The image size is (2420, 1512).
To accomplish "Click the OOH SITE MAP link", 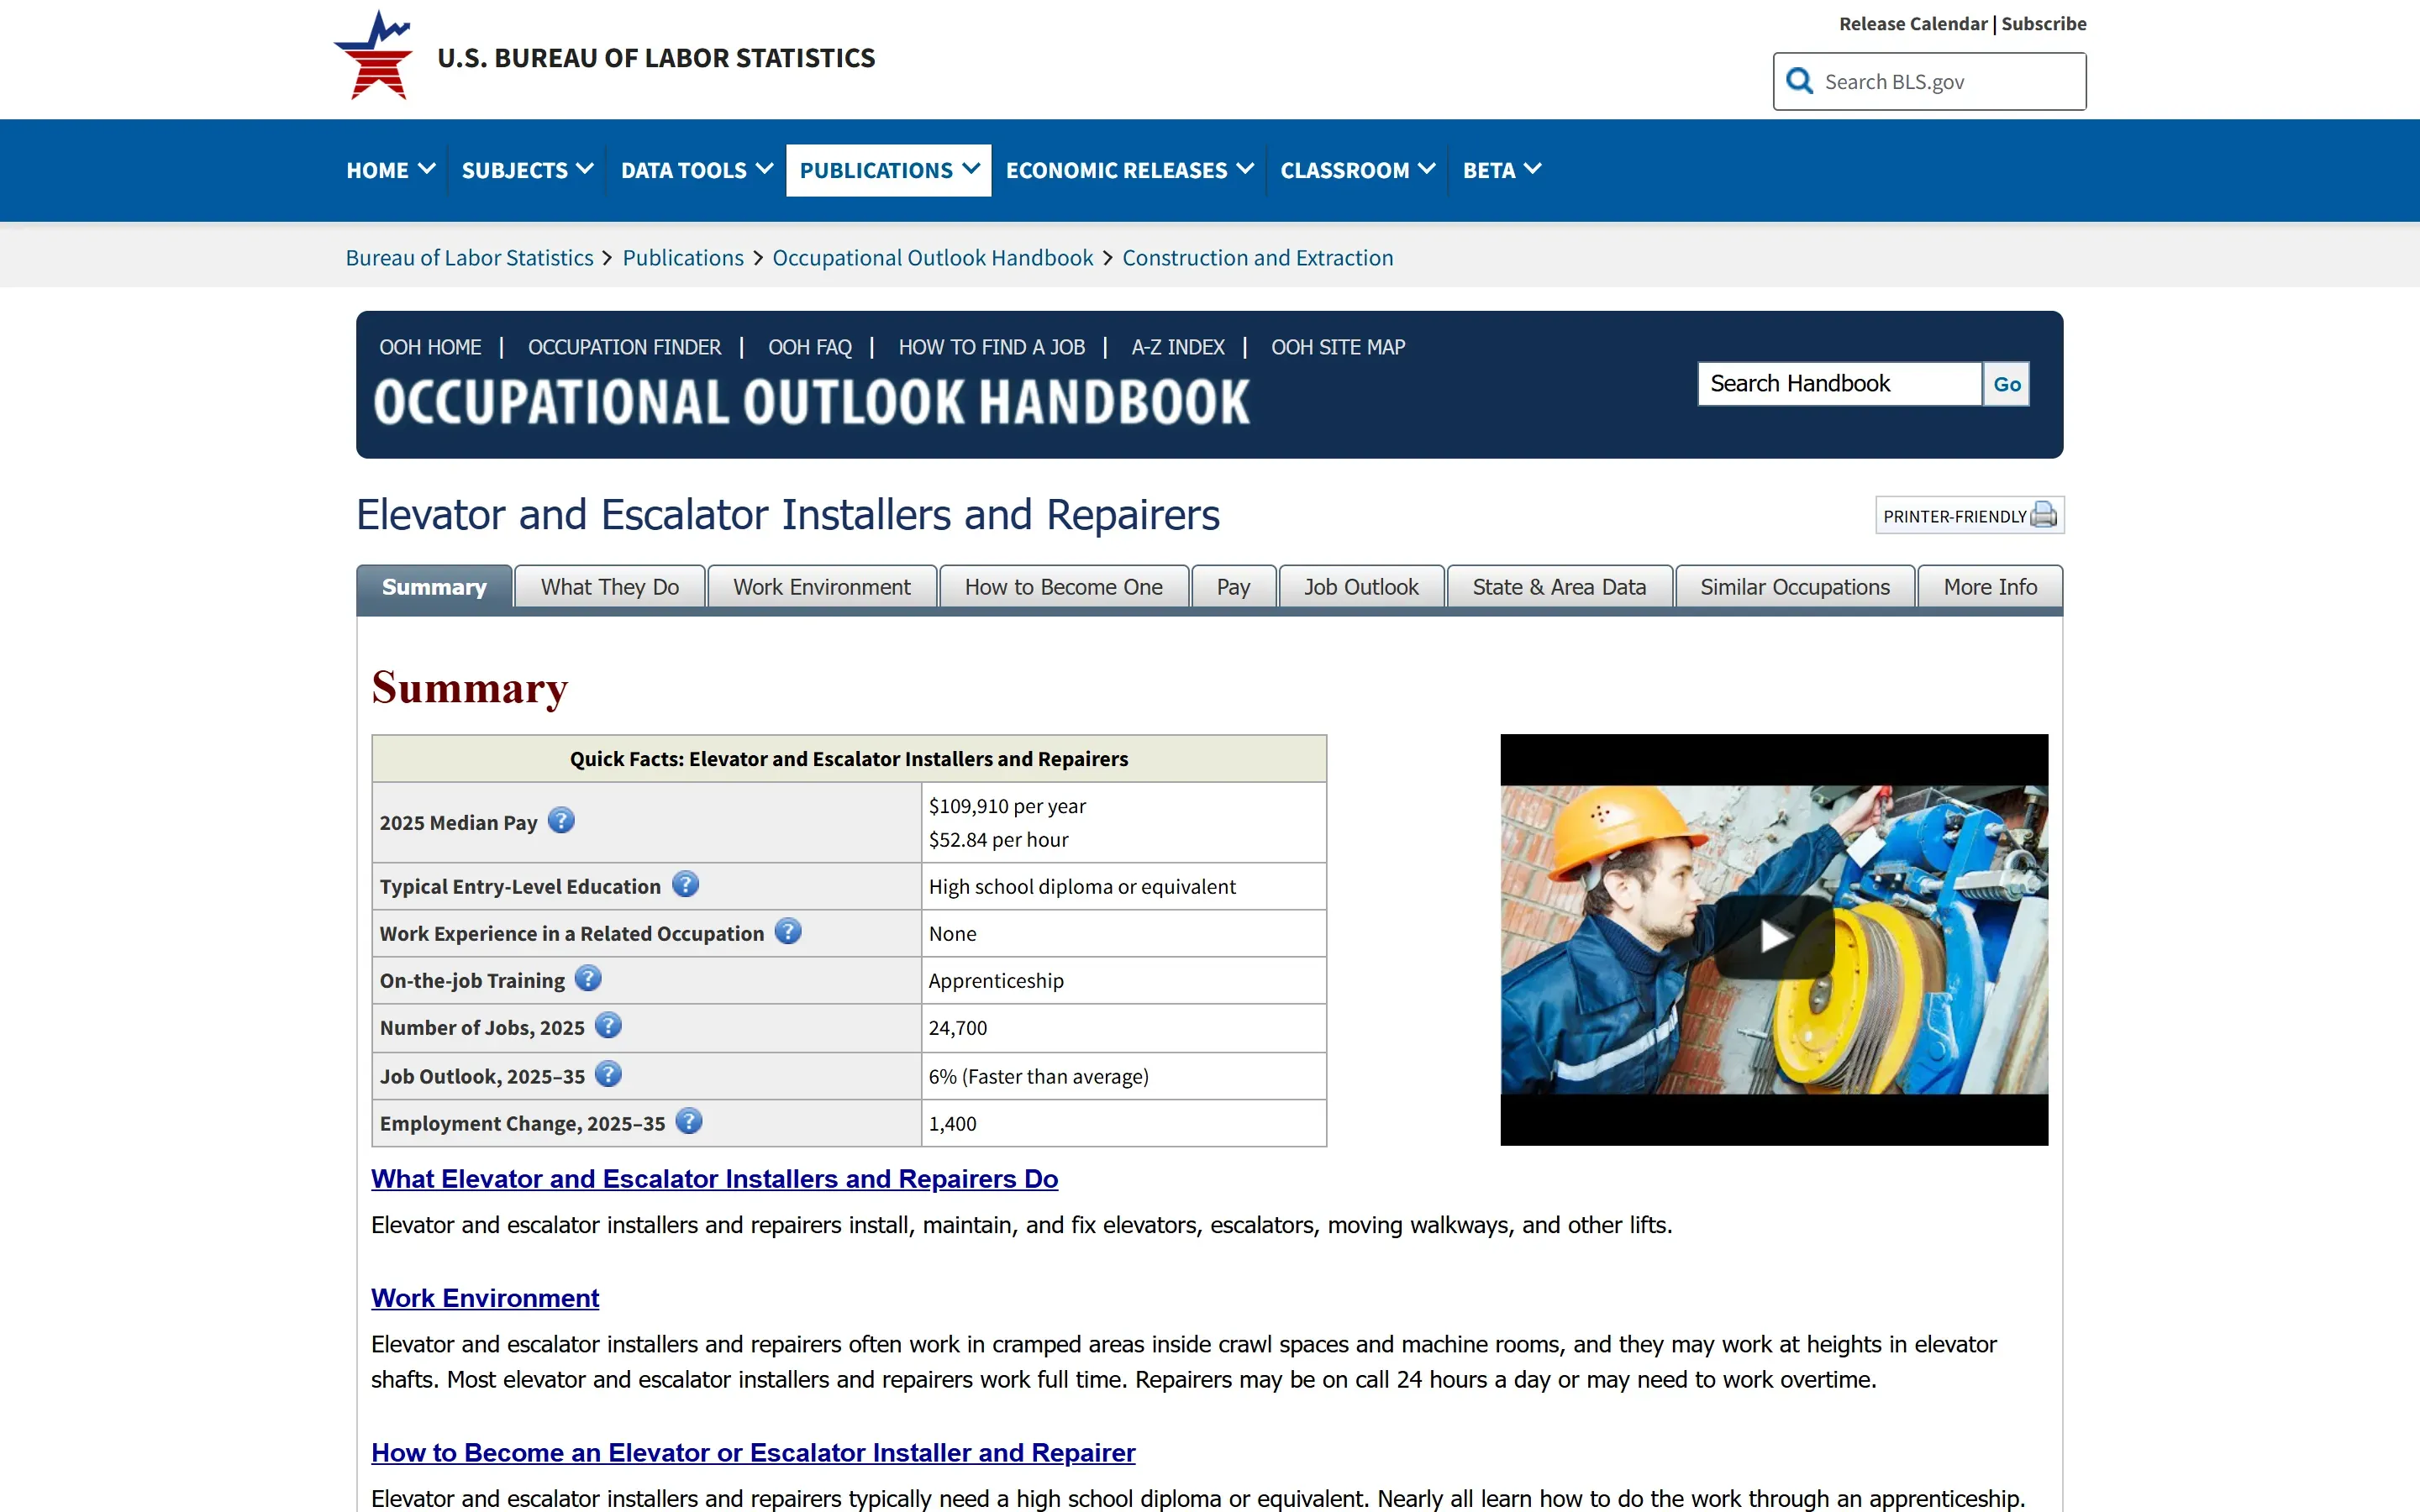I will tap(1338, 347).
